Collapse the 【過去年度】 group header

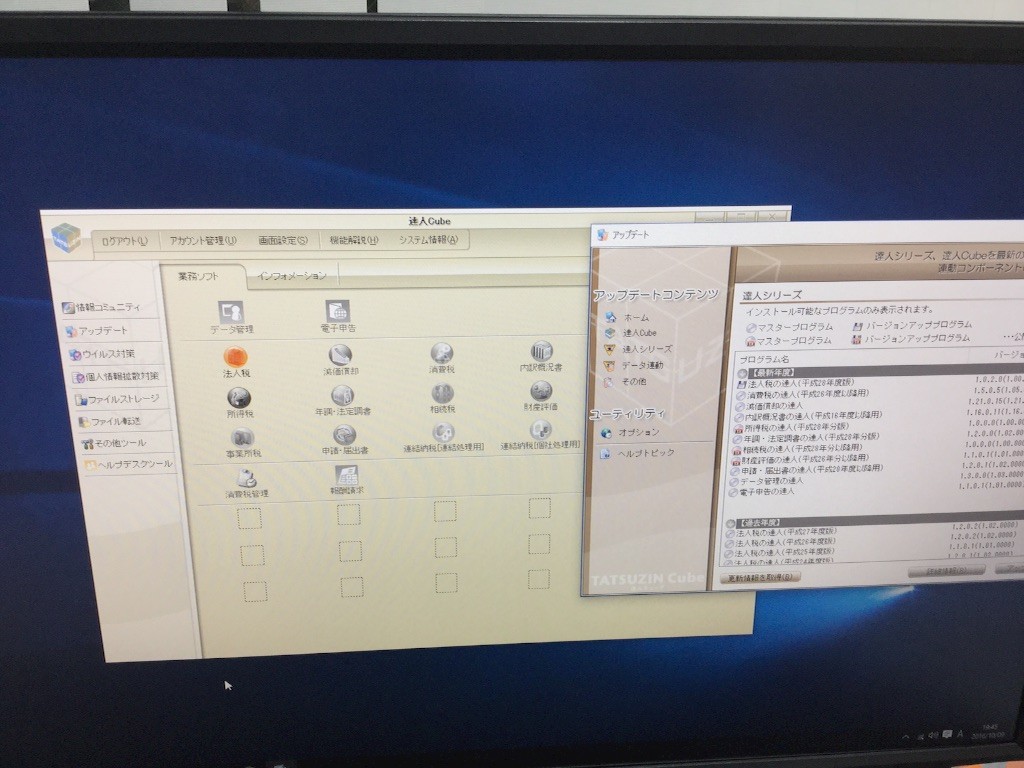point(730,524)
